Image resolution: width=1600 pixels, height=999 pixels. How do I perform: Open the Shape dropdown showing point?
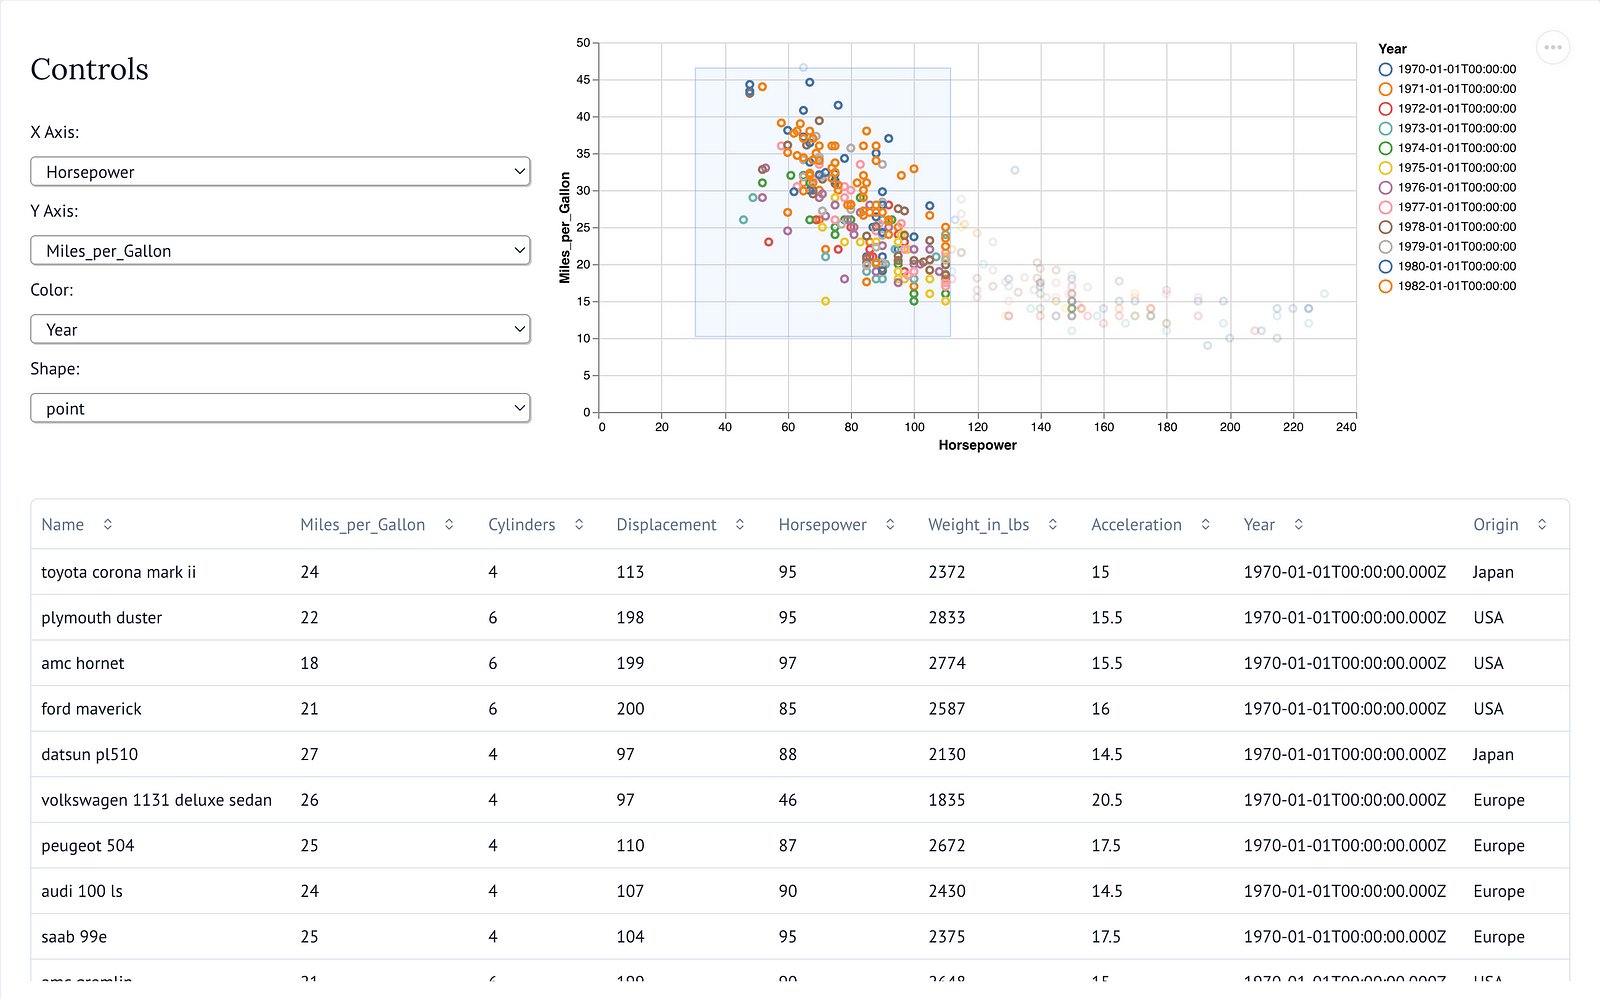coord(280,409)
